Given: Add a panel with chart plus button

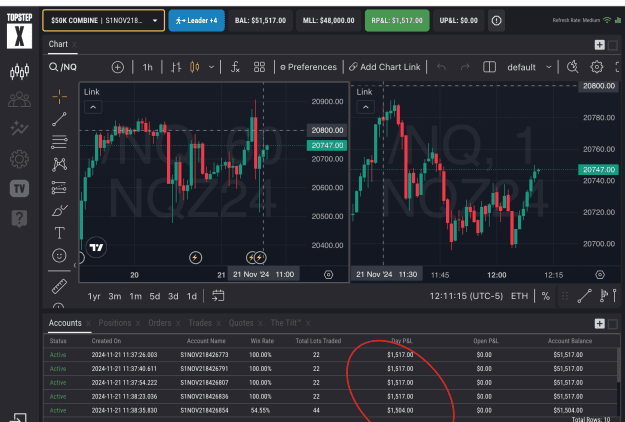Looking at the screenshot, I should 599,45.
